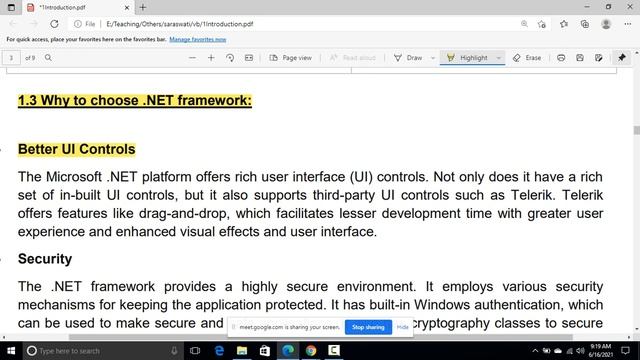Rotate the PDF page

pyautogui.click(x=230, y=58)
